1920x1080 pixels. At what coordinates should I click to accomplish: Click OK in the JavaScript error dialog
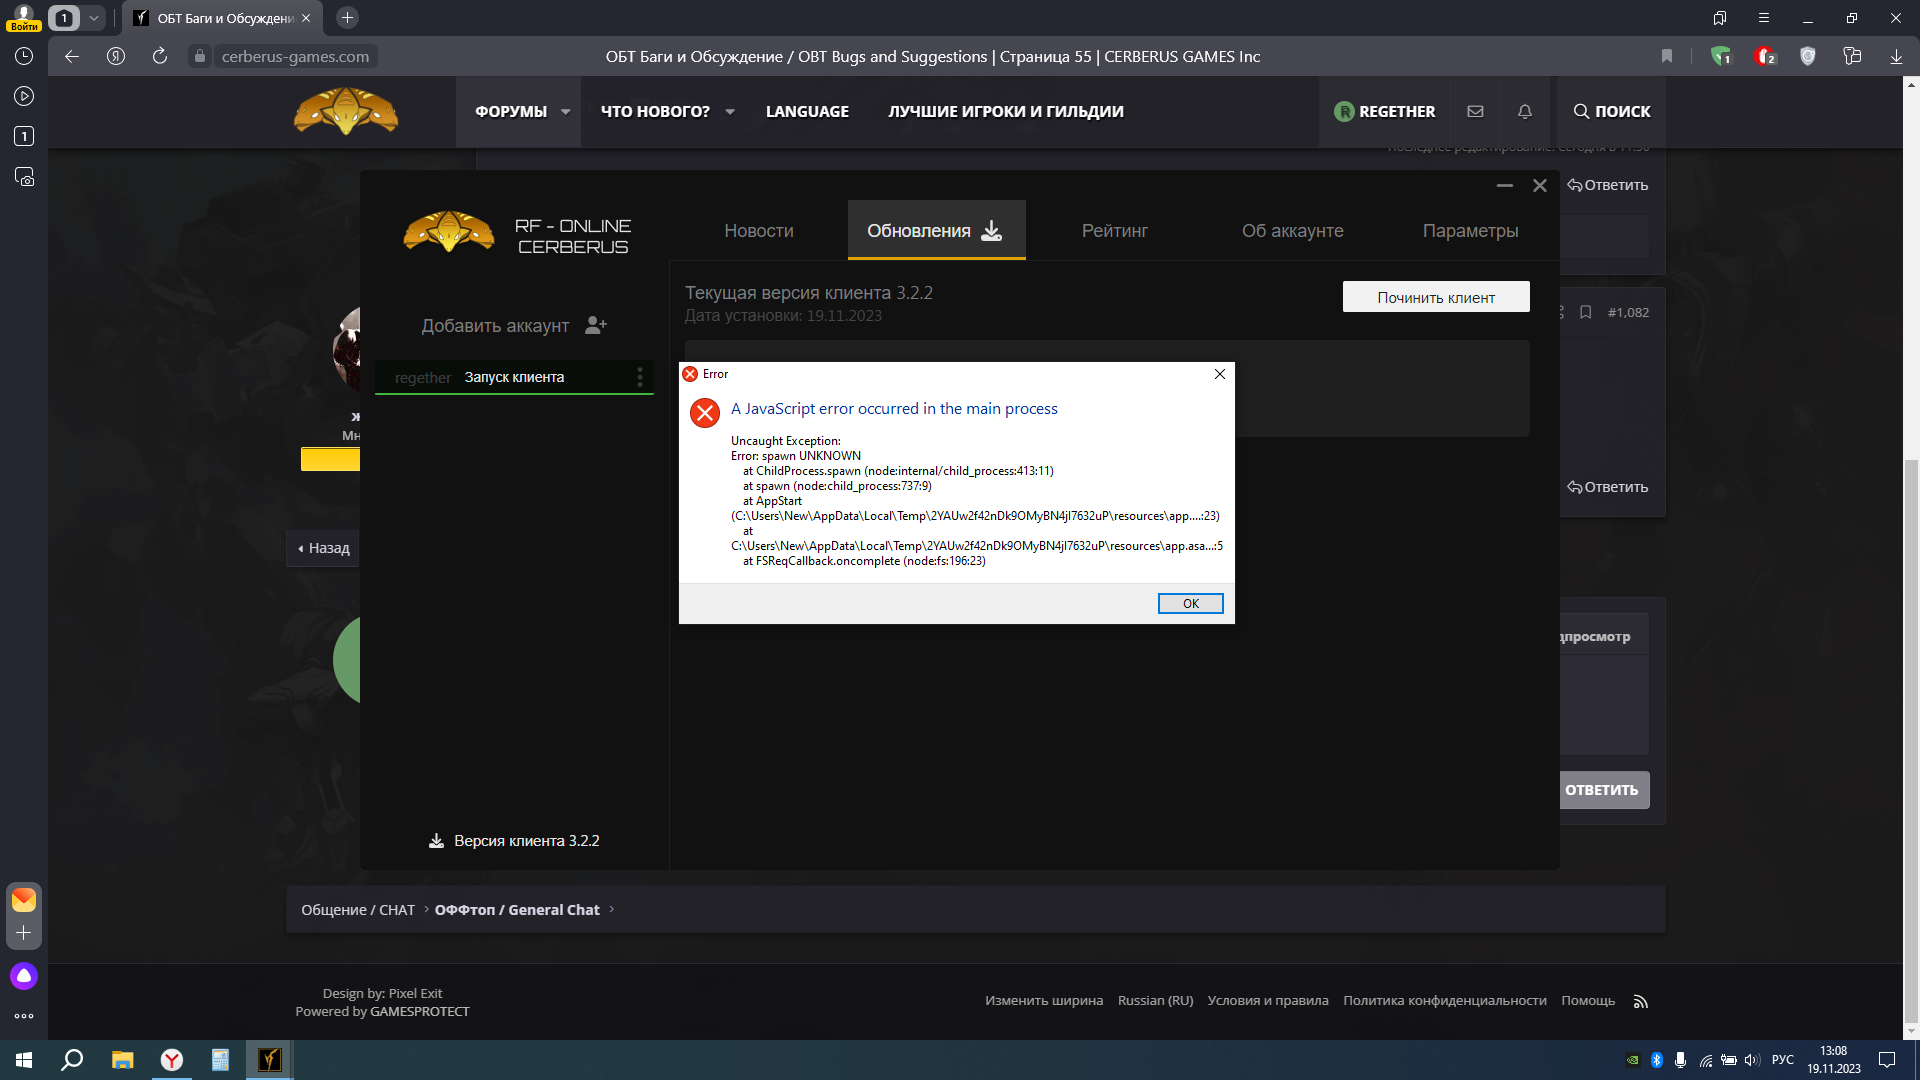1190,603
